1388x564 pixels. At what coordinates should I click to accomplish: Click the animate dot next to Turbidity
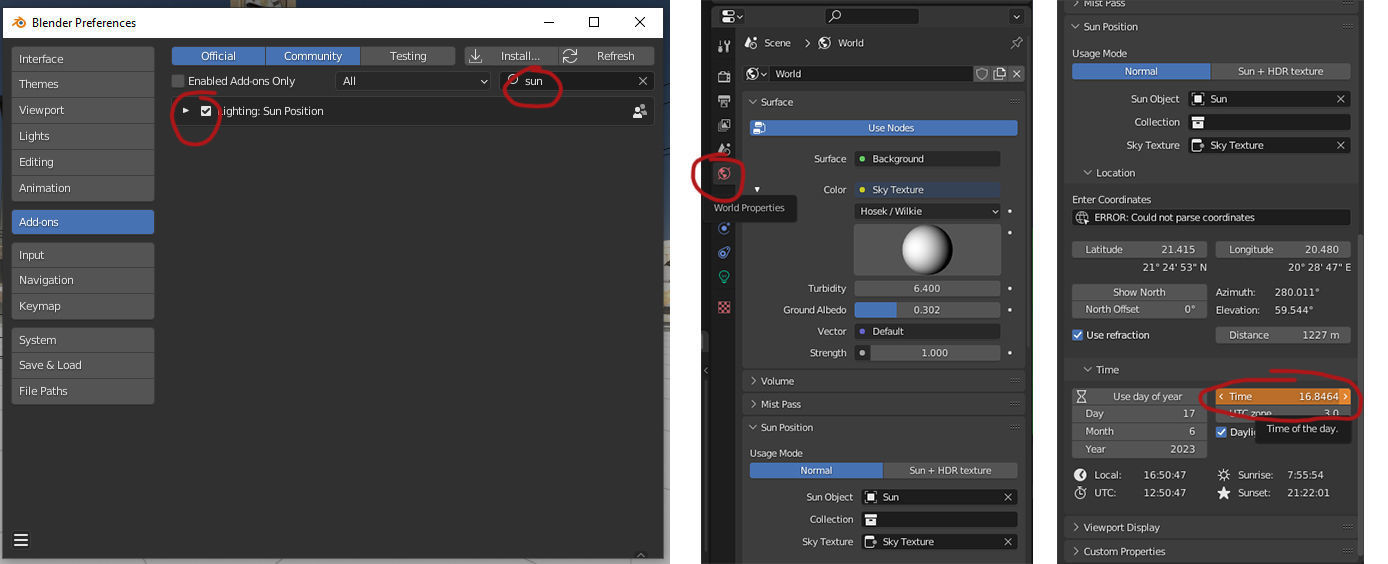[1010, 288]
